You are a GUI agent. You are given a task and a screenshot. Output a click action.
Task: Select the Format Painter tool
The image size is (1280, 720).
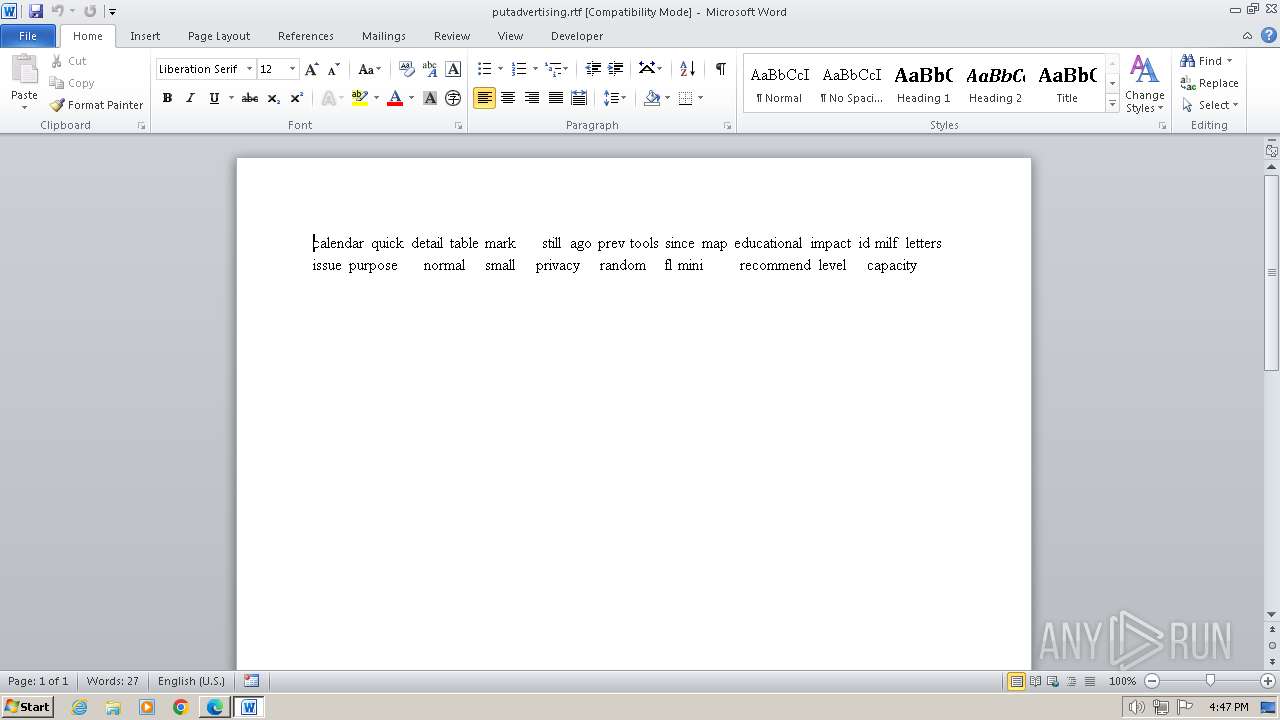(96, 105)
